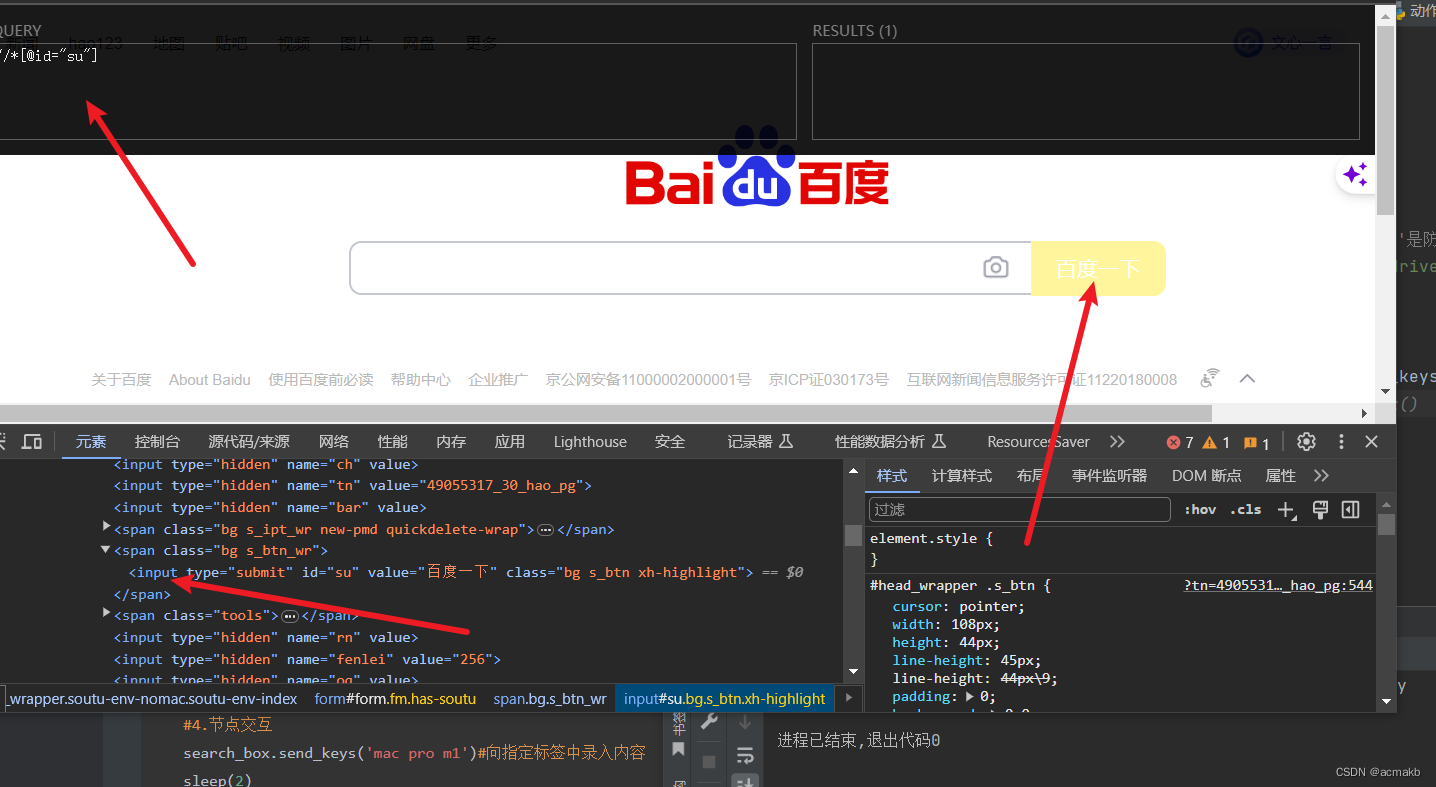Show more DevTools main tabs chevron

point(1117,442)
